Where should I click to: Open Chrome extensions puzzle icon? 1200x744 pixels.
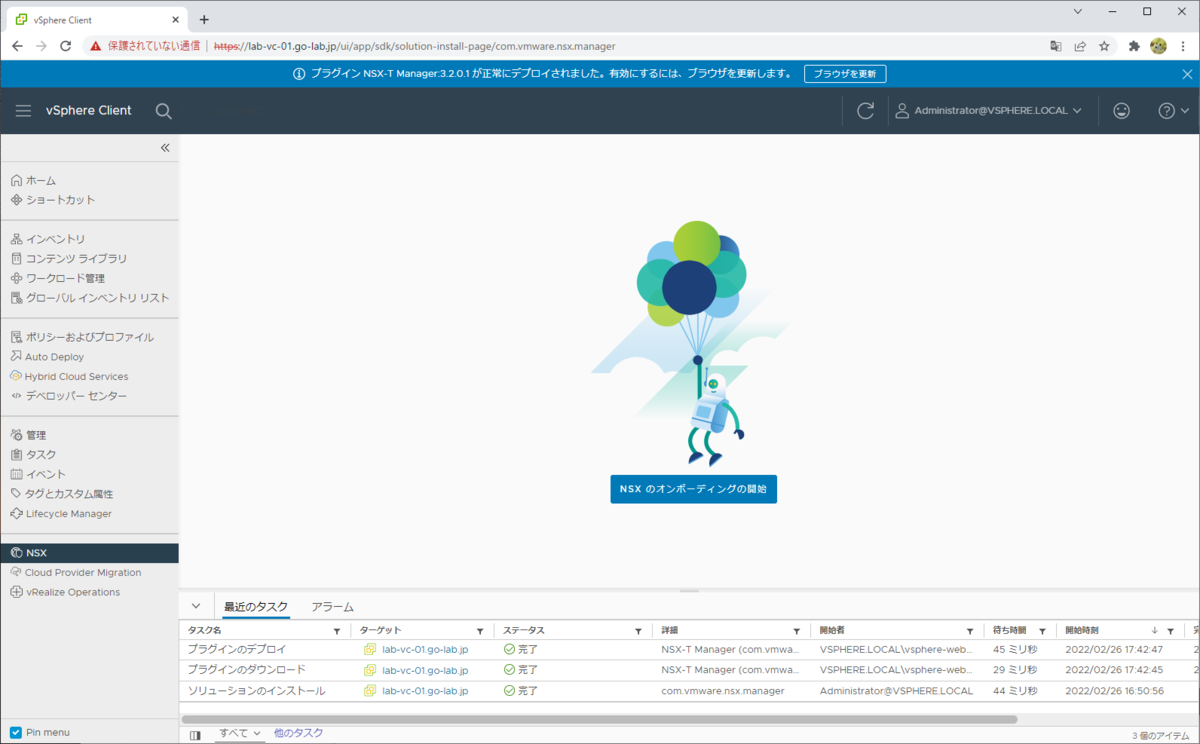pos(1134,46)
